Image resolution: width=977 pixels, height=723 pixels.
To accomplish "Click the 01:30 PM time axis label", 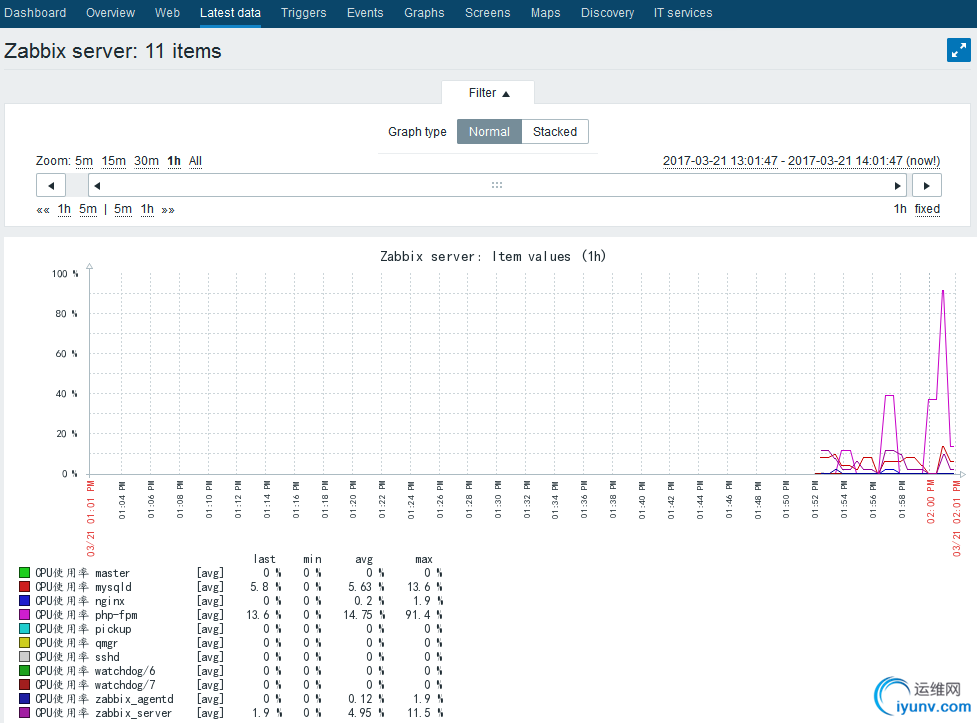I will 498,499.
